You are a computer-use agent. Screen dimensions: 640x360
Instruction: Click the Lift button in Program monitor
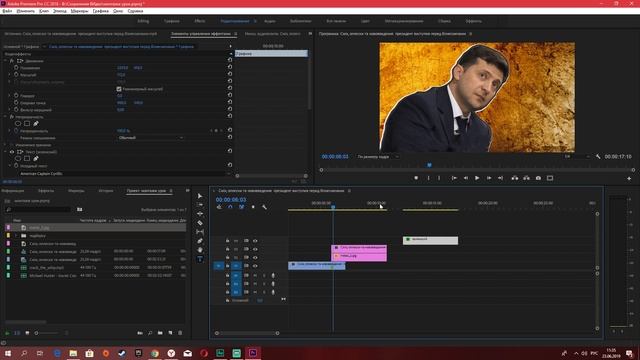515,178
